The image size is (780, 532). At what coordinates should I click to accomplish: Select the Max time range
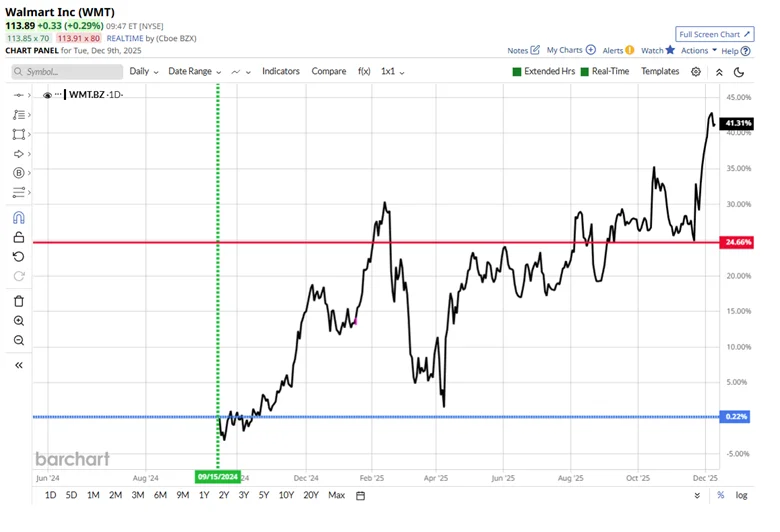pos(336,495)
